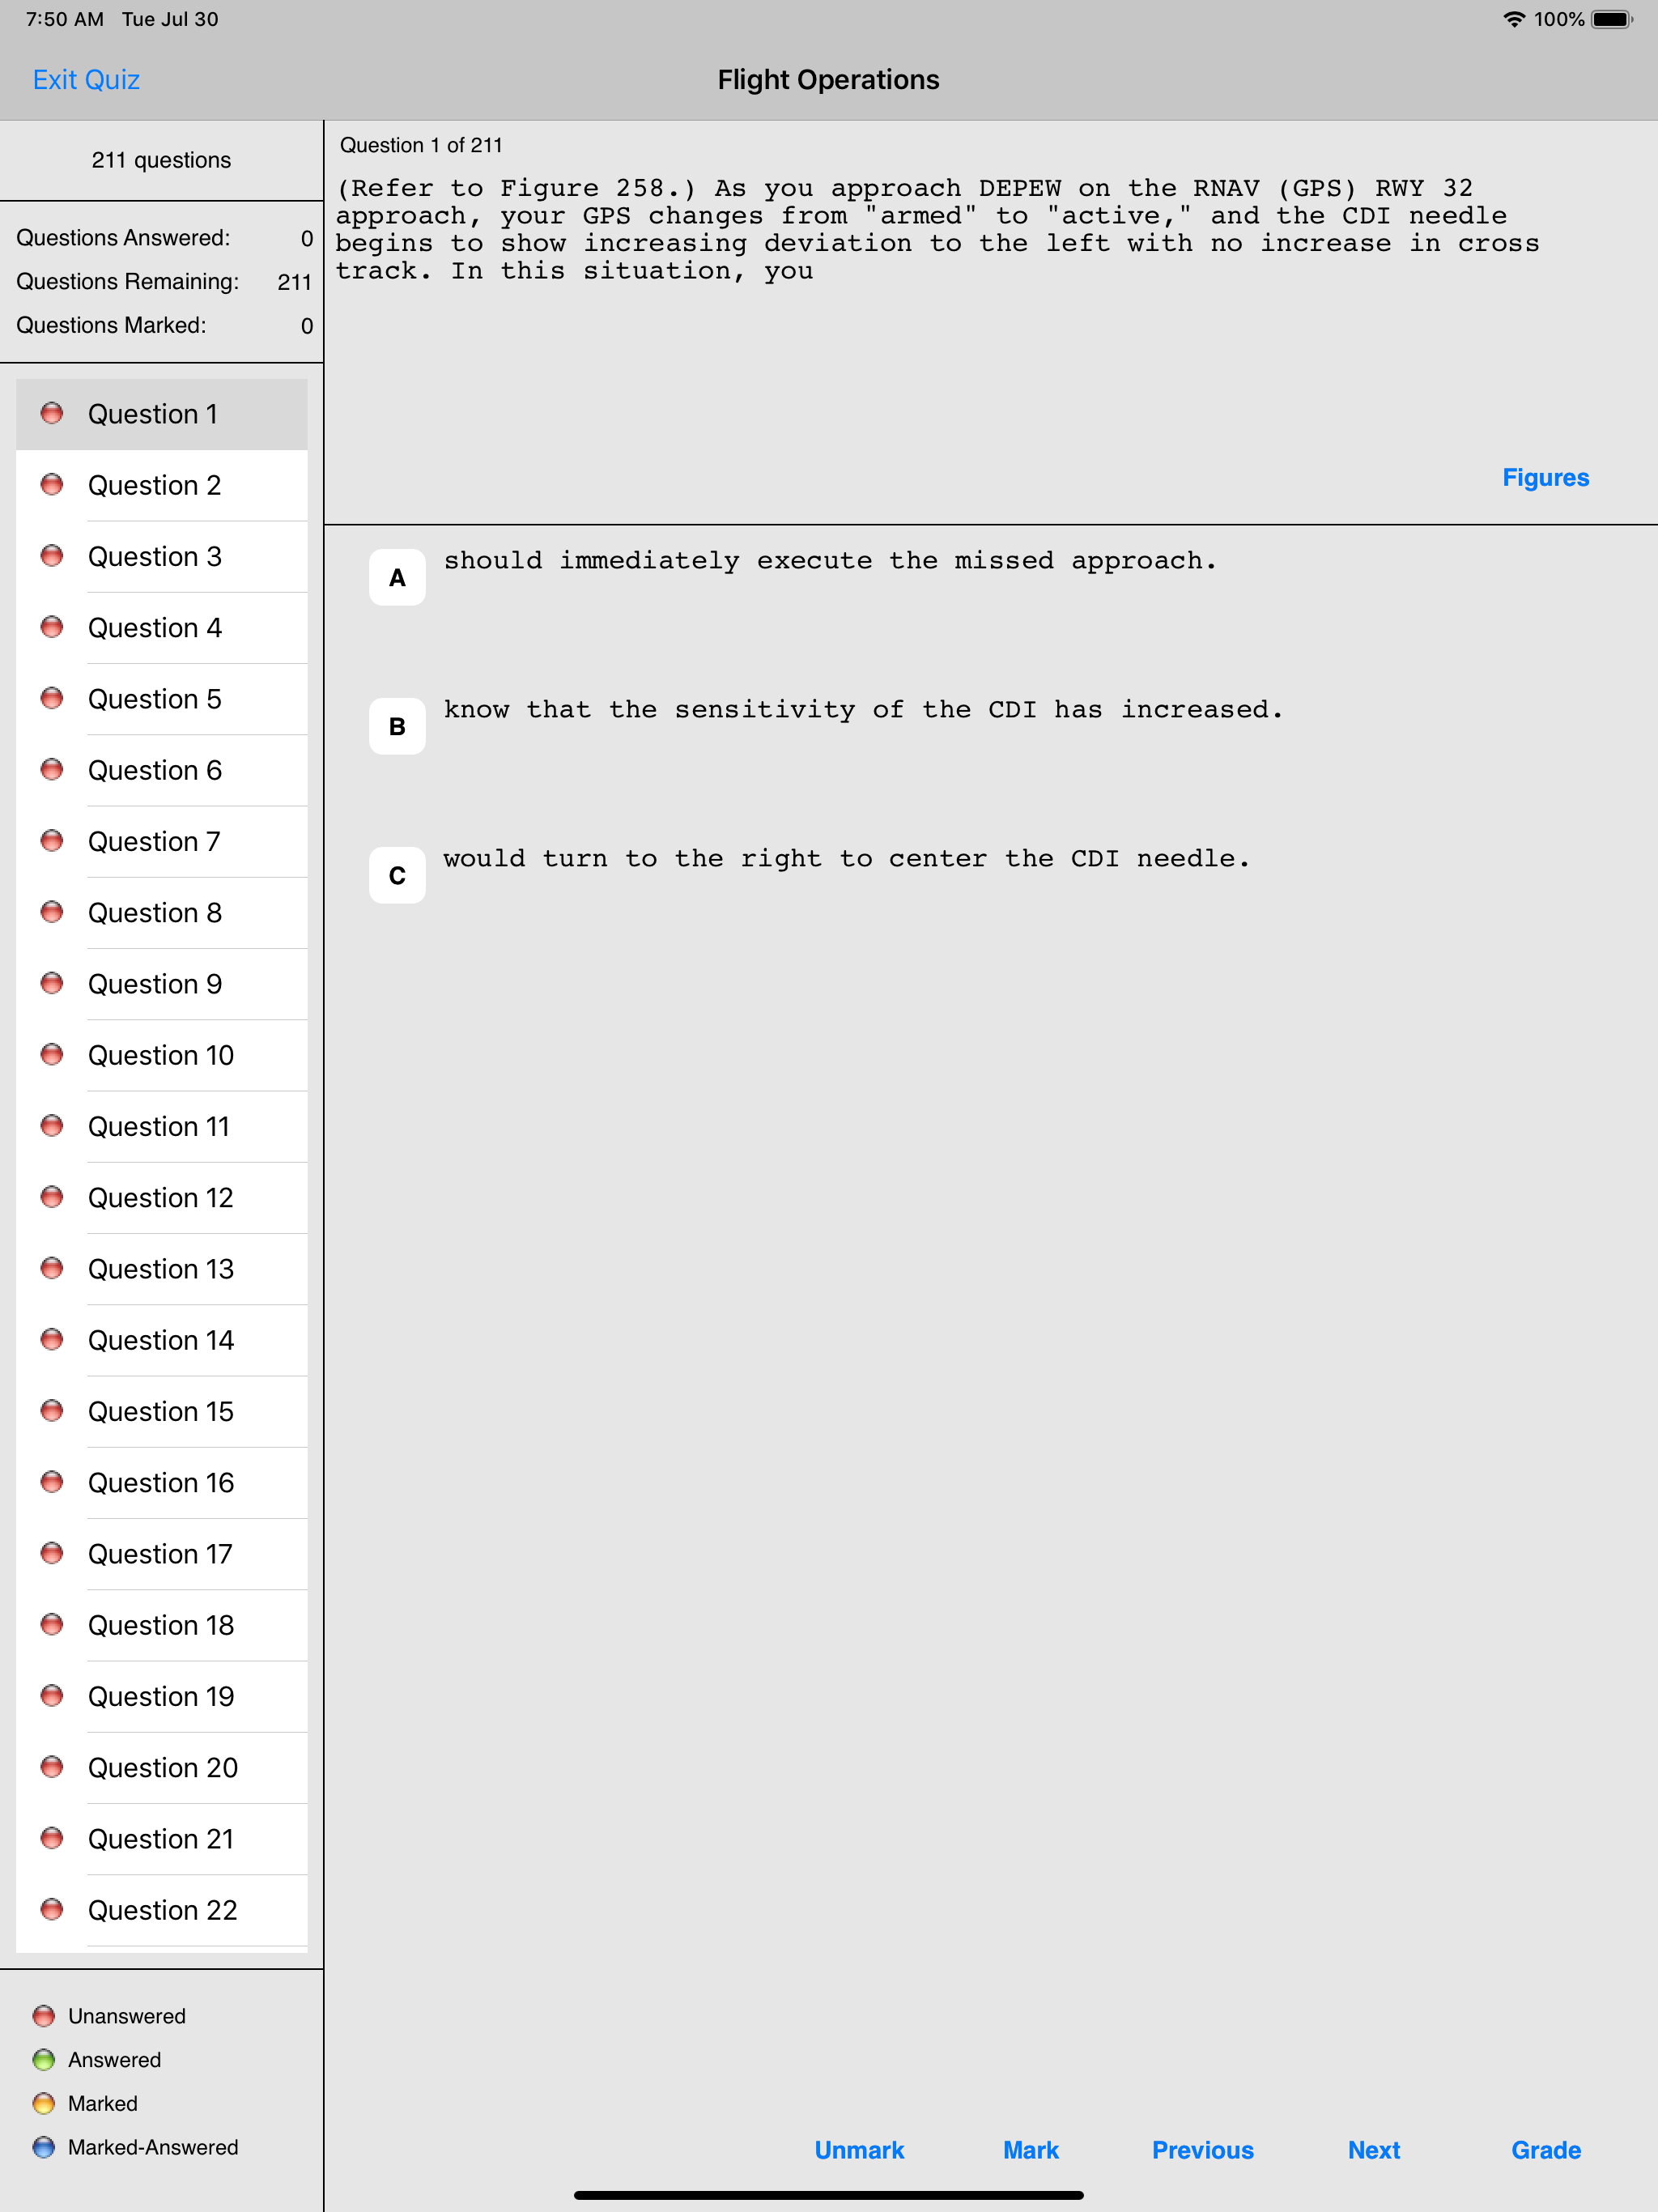Click the battery status icon

(1612, 19)
